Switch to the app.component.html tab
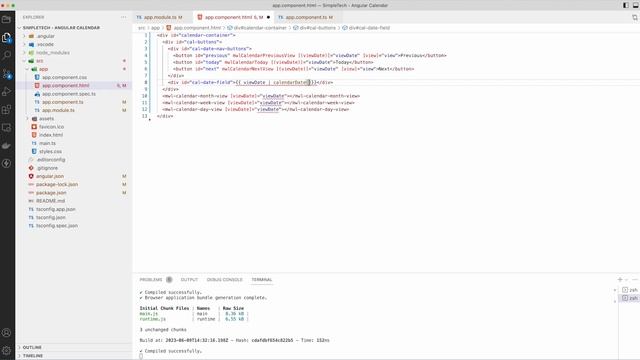 point(233,17)
